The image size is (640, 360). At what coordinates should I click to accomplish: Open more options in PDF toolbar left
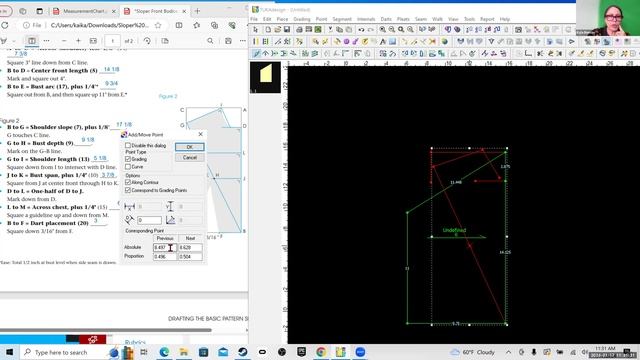click(47, 41)
